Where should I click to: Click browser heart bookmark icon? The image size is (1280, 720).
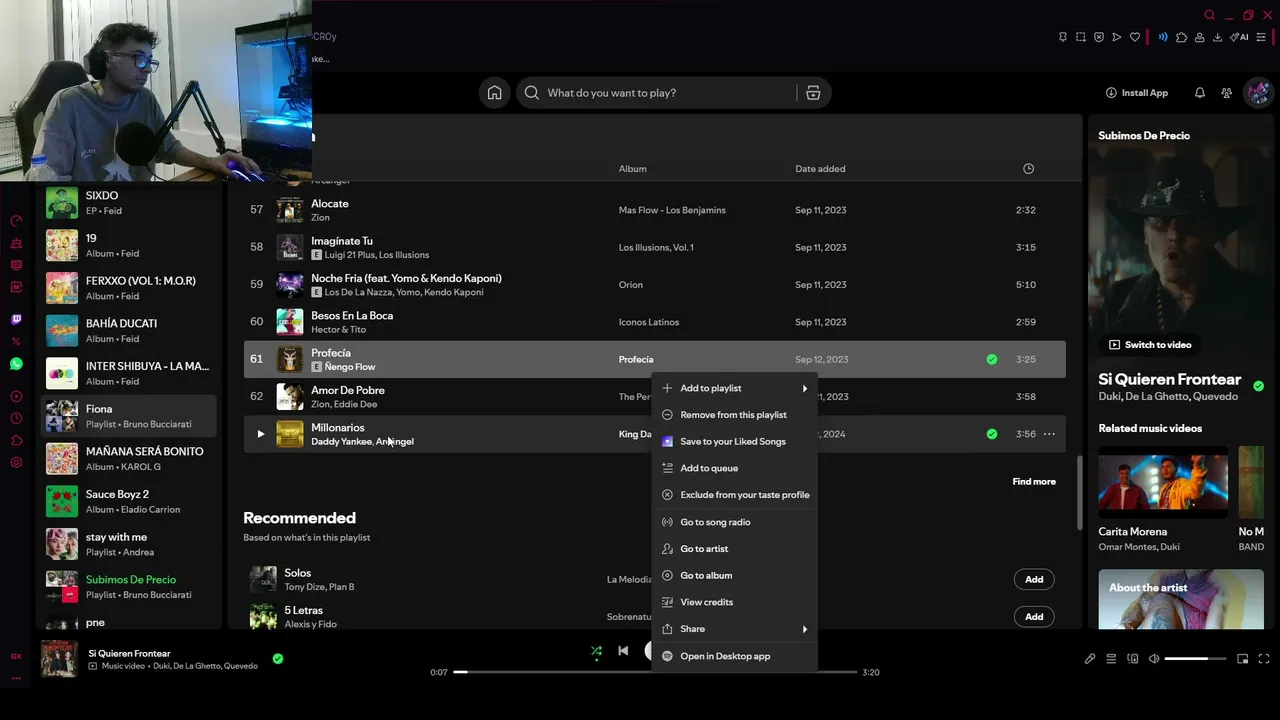[1135, 37]
